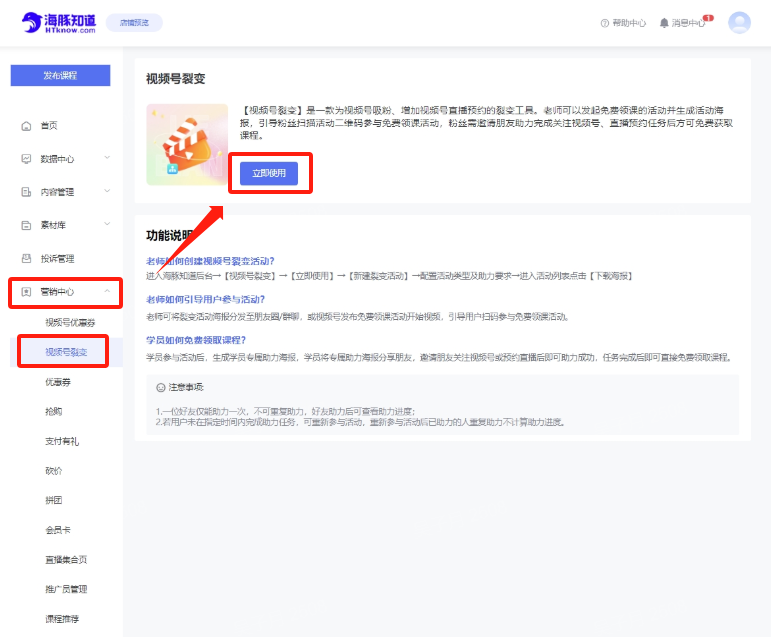The height and width of the screenshot is (637, 771).
Task: Open the 会员卡 submenu item
Action: tap(58, 530)
